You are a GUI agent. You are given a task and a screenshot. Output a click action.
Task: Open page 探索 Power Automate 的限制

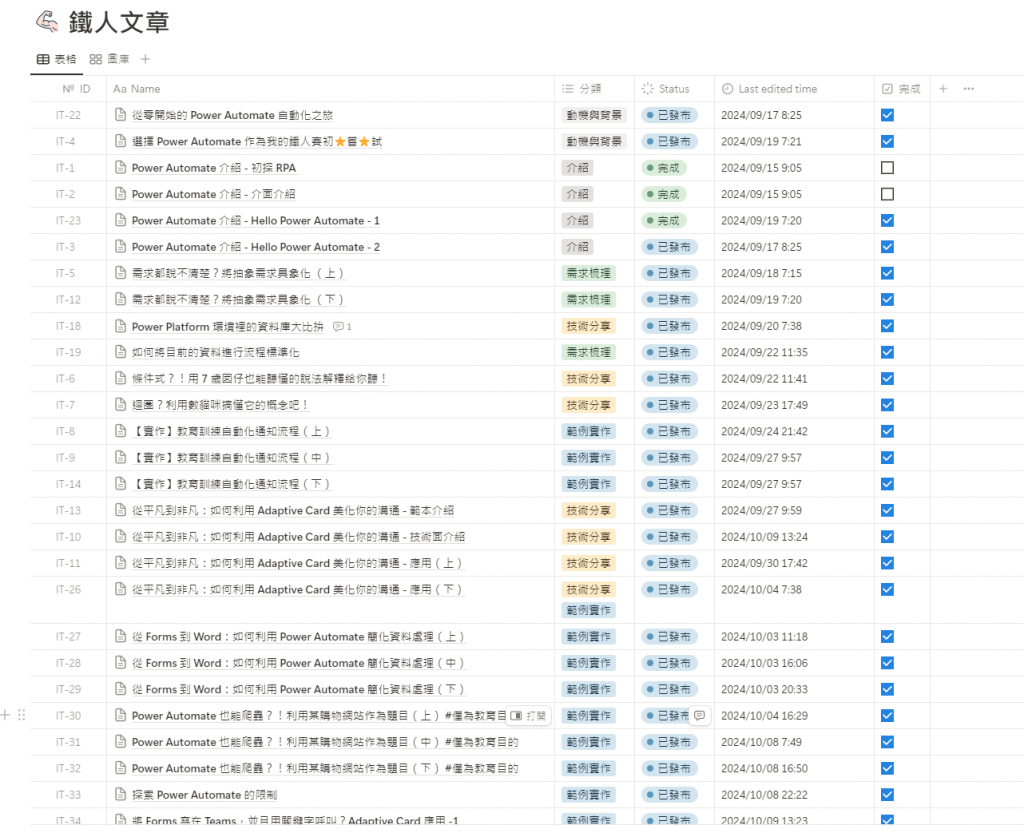[x=204, y=794]
